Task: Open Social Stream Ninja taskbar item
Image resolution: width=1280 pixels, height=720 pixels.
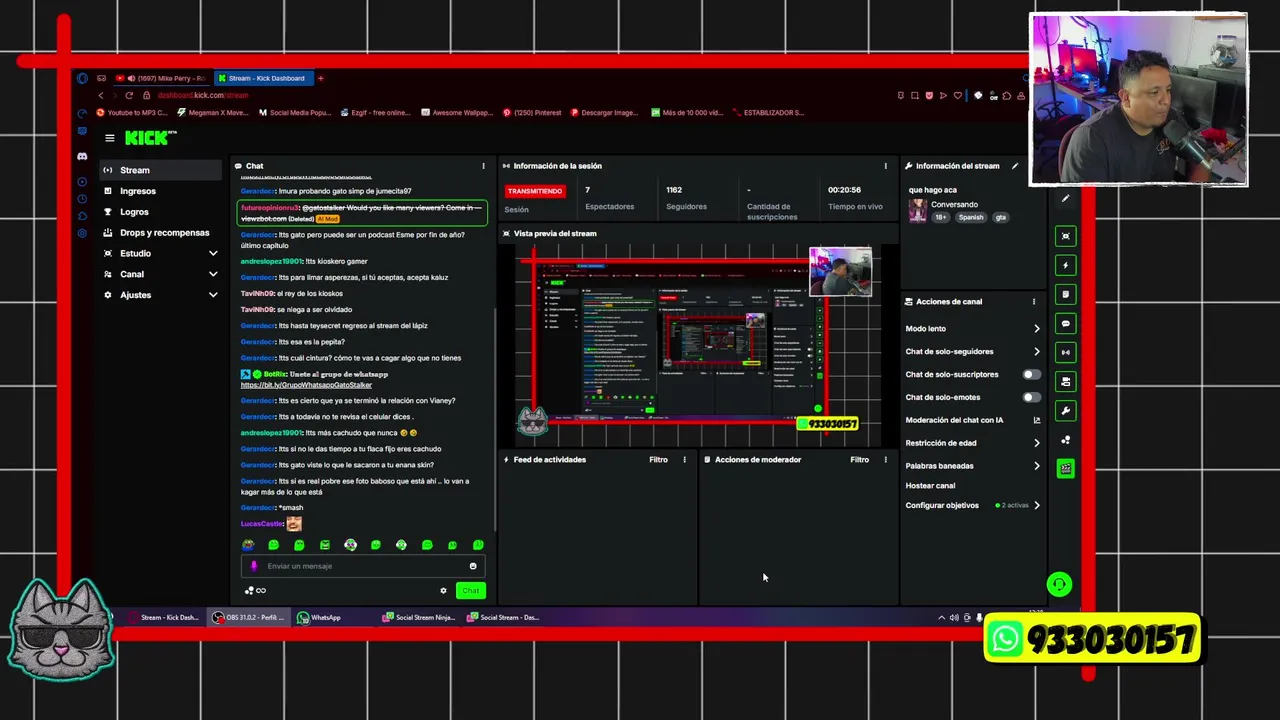Action: [418, 617]
